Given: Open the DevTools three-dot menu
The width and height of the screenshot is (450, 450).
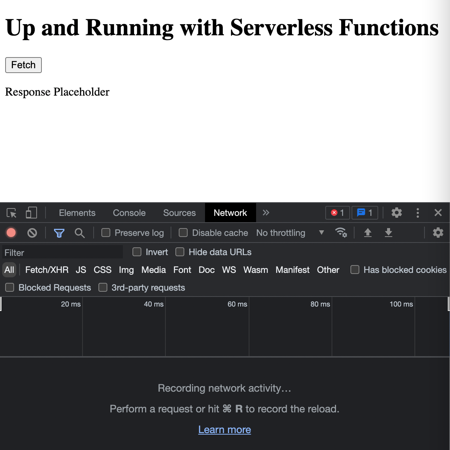Looking at the screenshot, I should point(418,213).
